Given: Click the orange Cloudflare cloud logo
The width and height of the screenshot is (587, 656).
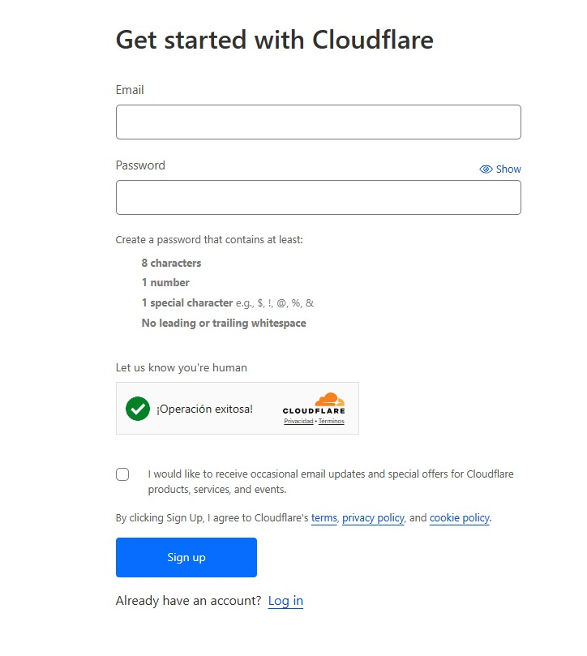Looking at the screenshot, I should tap(330, 399).
